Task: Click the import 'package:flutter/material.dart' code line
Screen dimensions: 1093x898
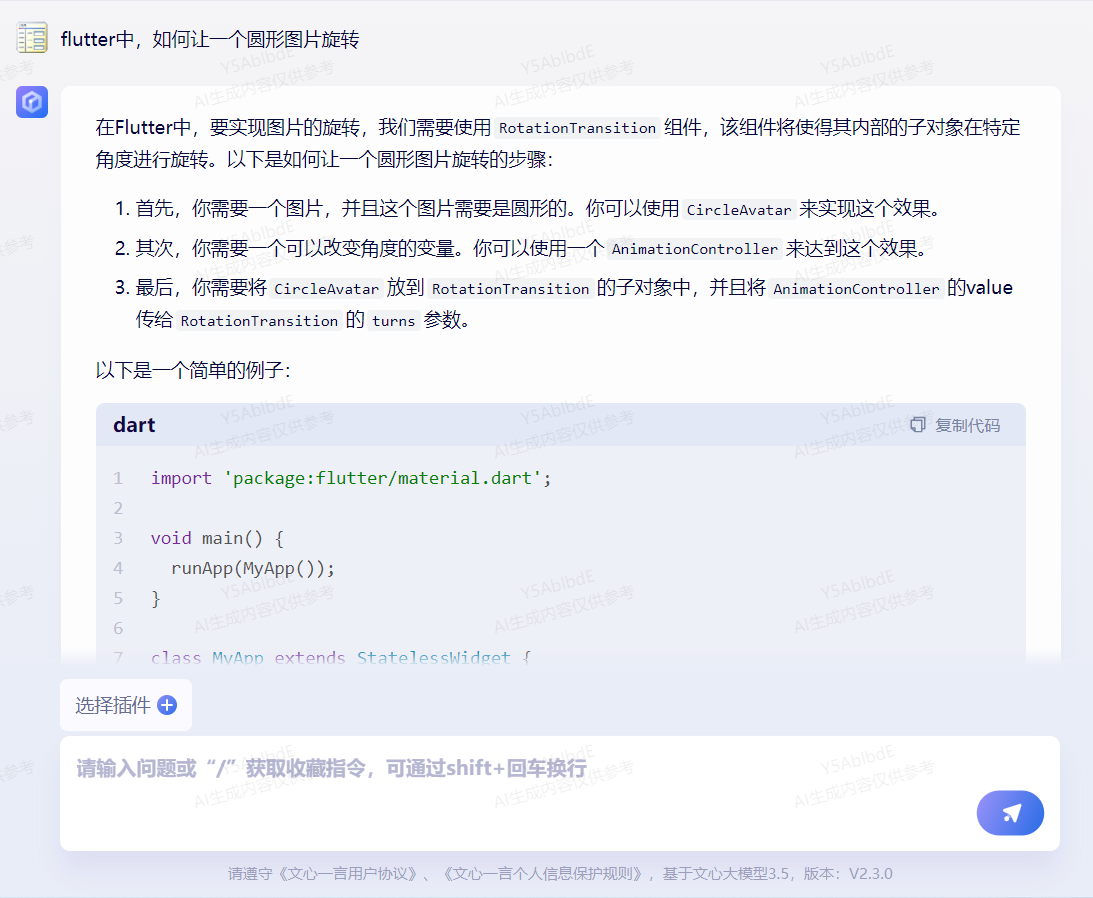Action: pyautogui.click(x=351, y=478)
